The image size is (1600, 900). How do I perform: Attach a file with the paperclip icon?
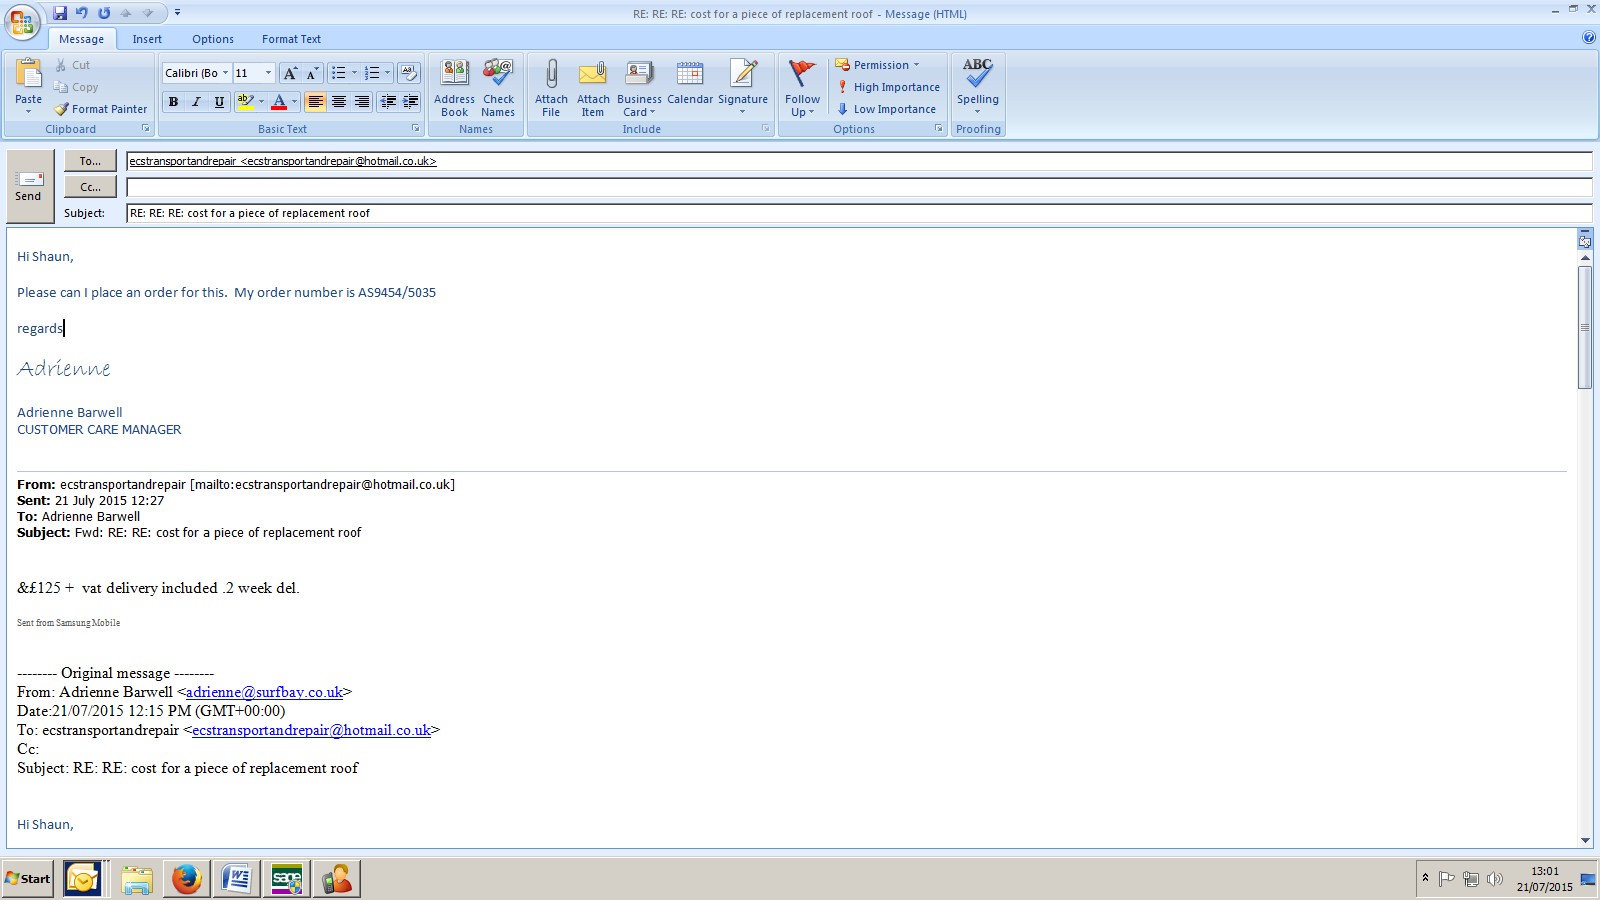coord(551,88)
